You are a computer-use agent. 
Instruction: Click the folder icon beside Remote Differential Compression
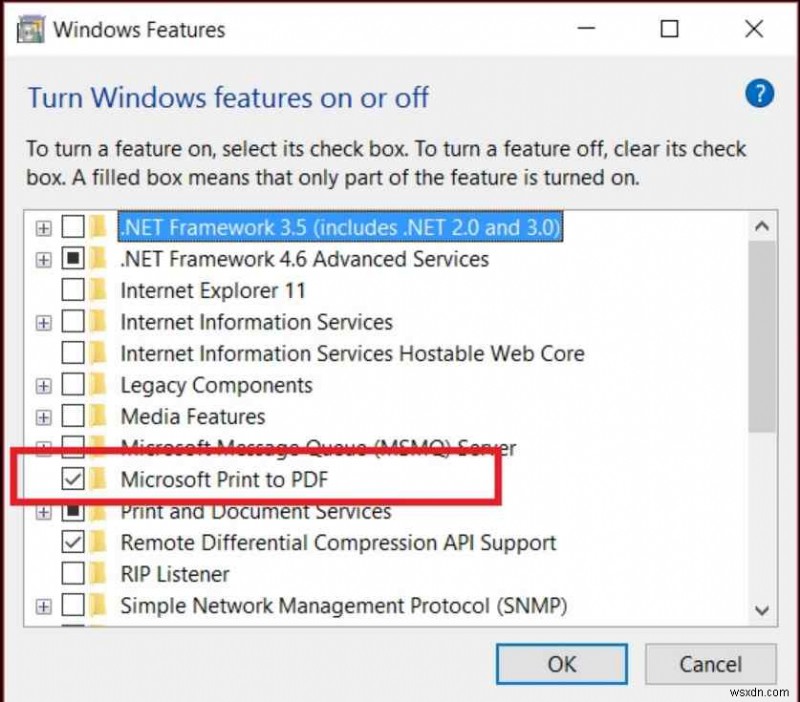(x=101, y=543)
